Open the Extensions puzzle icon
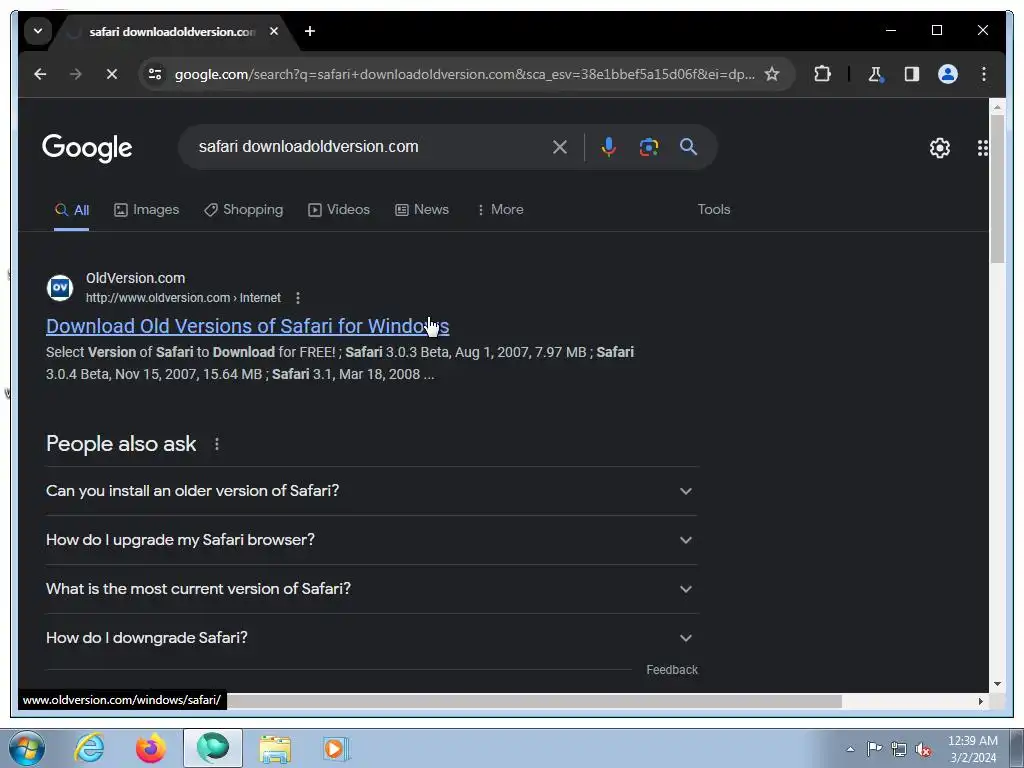1024x768 pixels. (x=822, y=74)
